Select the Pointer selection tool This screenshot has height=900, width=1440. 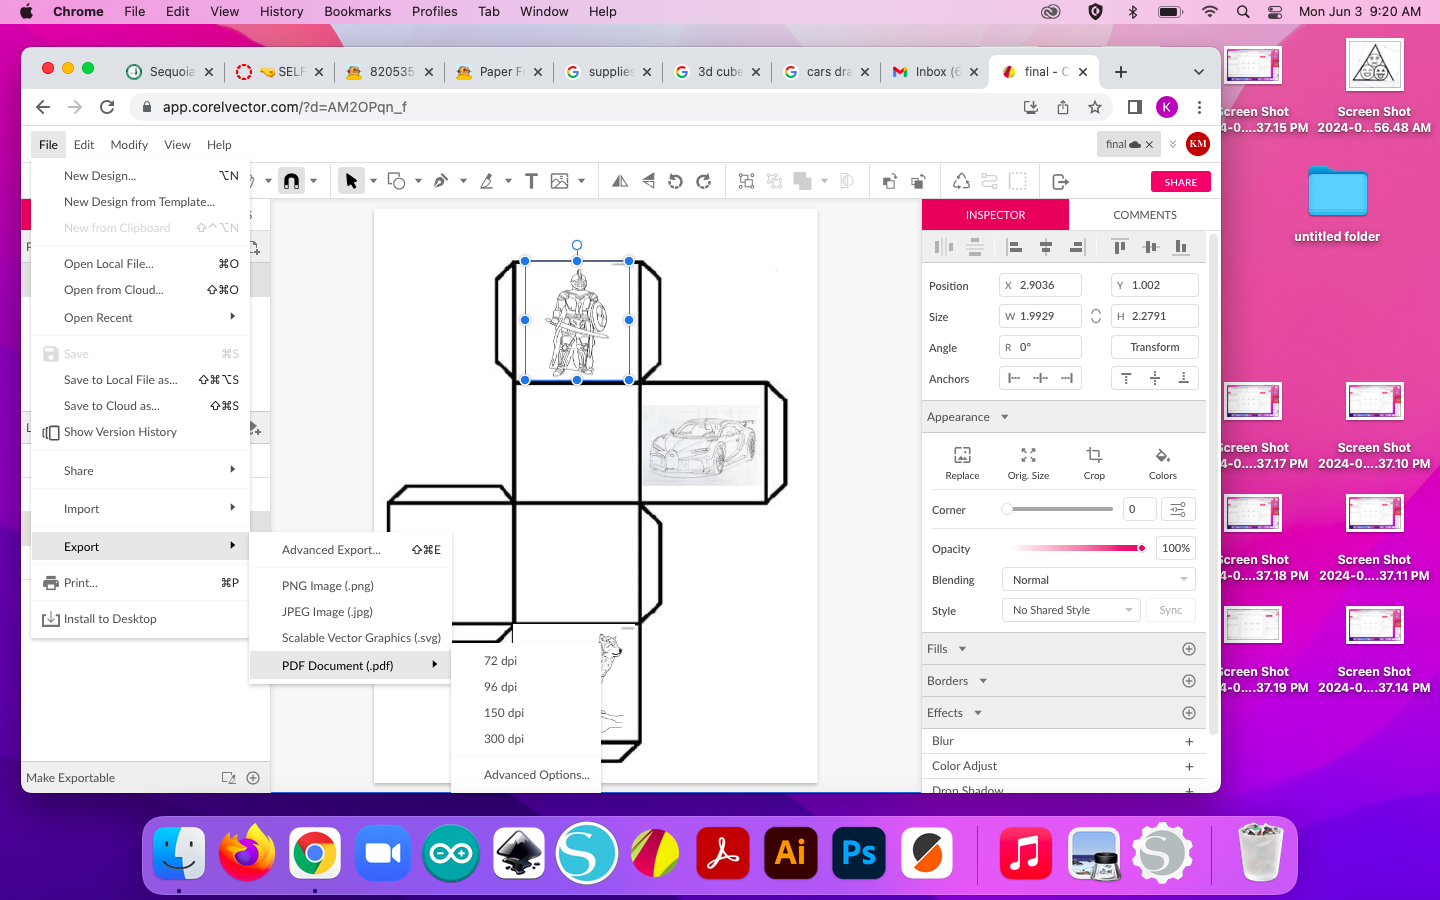(x=351, y=181)
